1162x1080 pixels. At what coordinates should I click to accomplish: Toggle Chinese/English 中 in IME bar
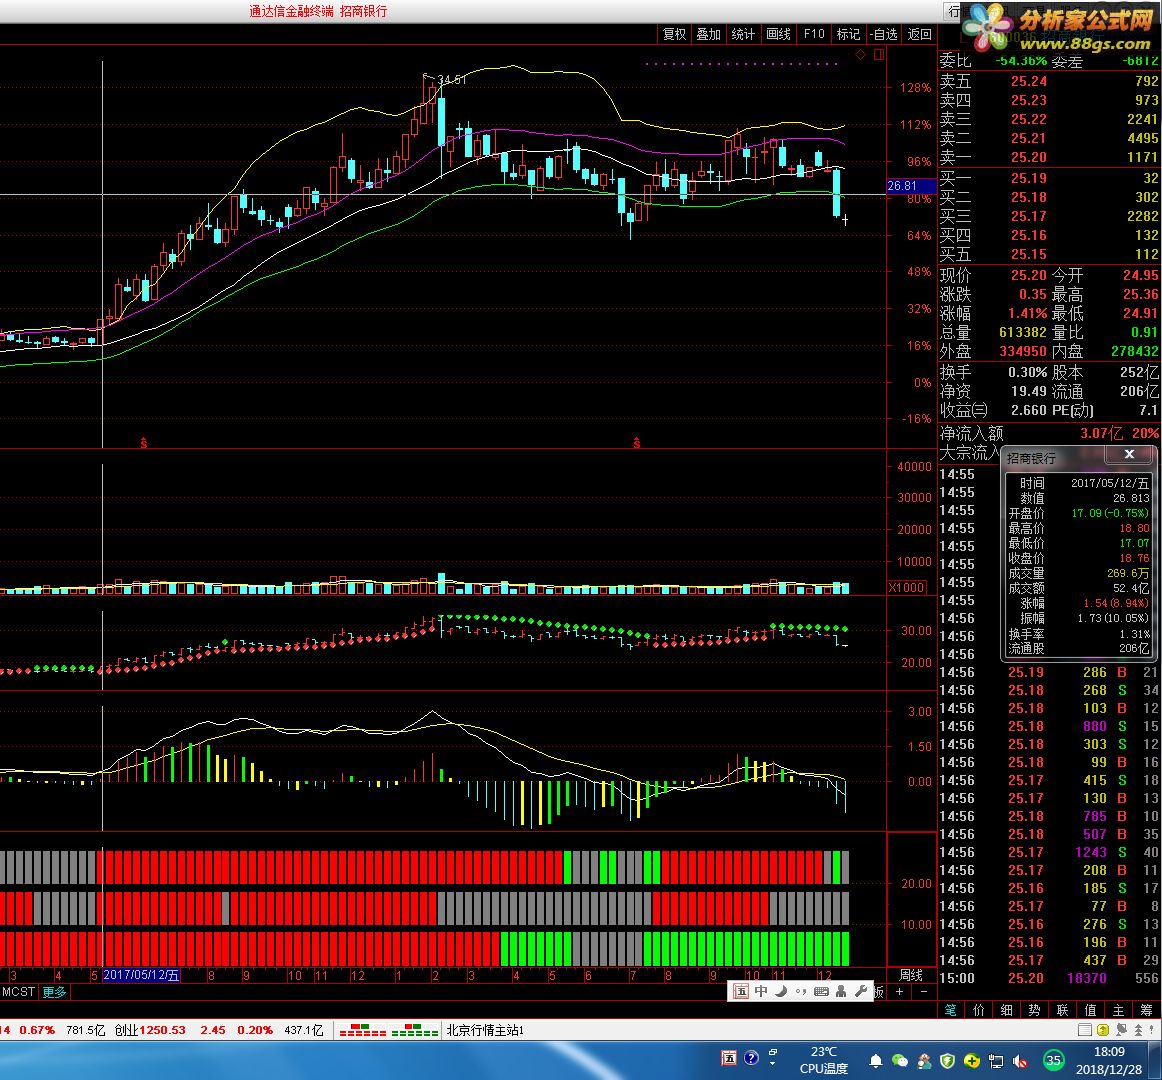761,992
